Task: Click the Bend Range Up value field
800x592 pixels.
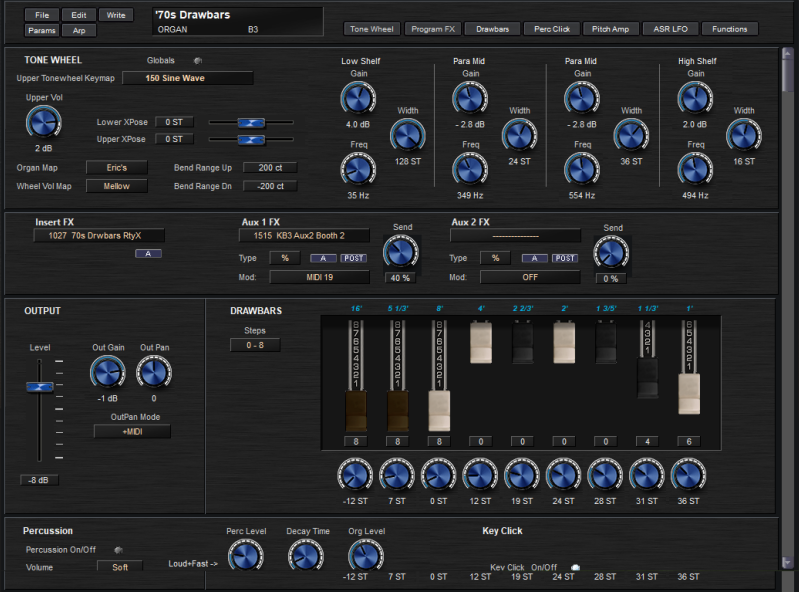Action: (x=270, y=167)
